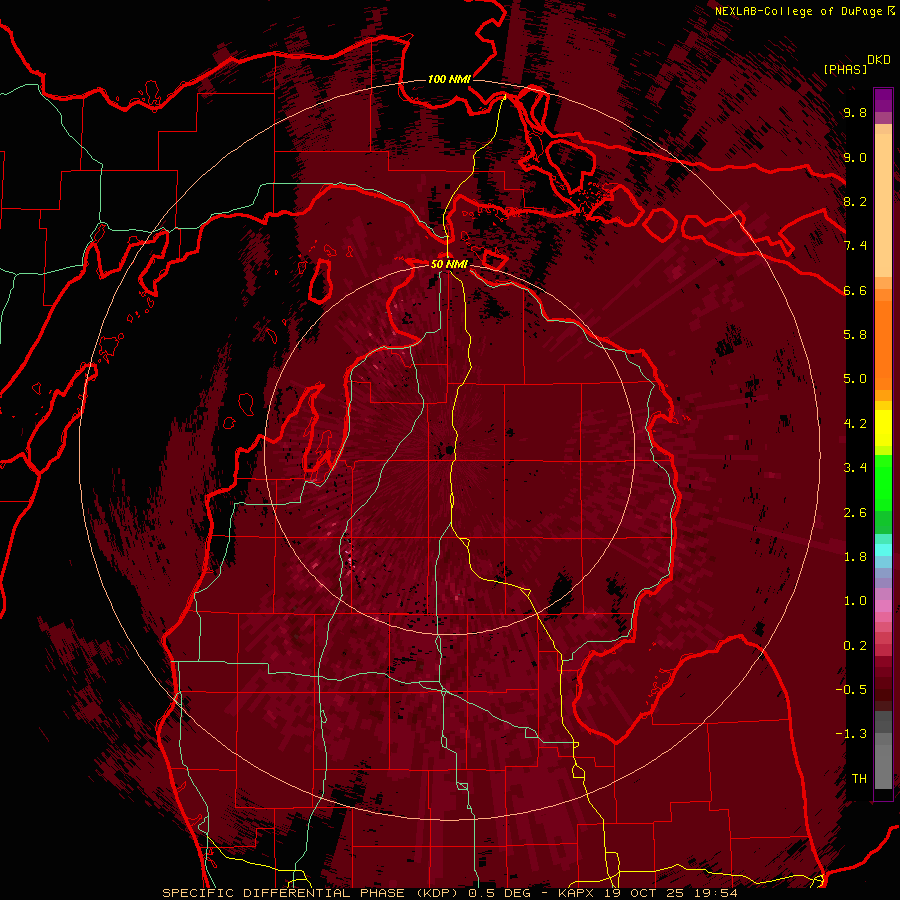
Task: Click the 9.0 value on the legend
Action: [855, 157]
